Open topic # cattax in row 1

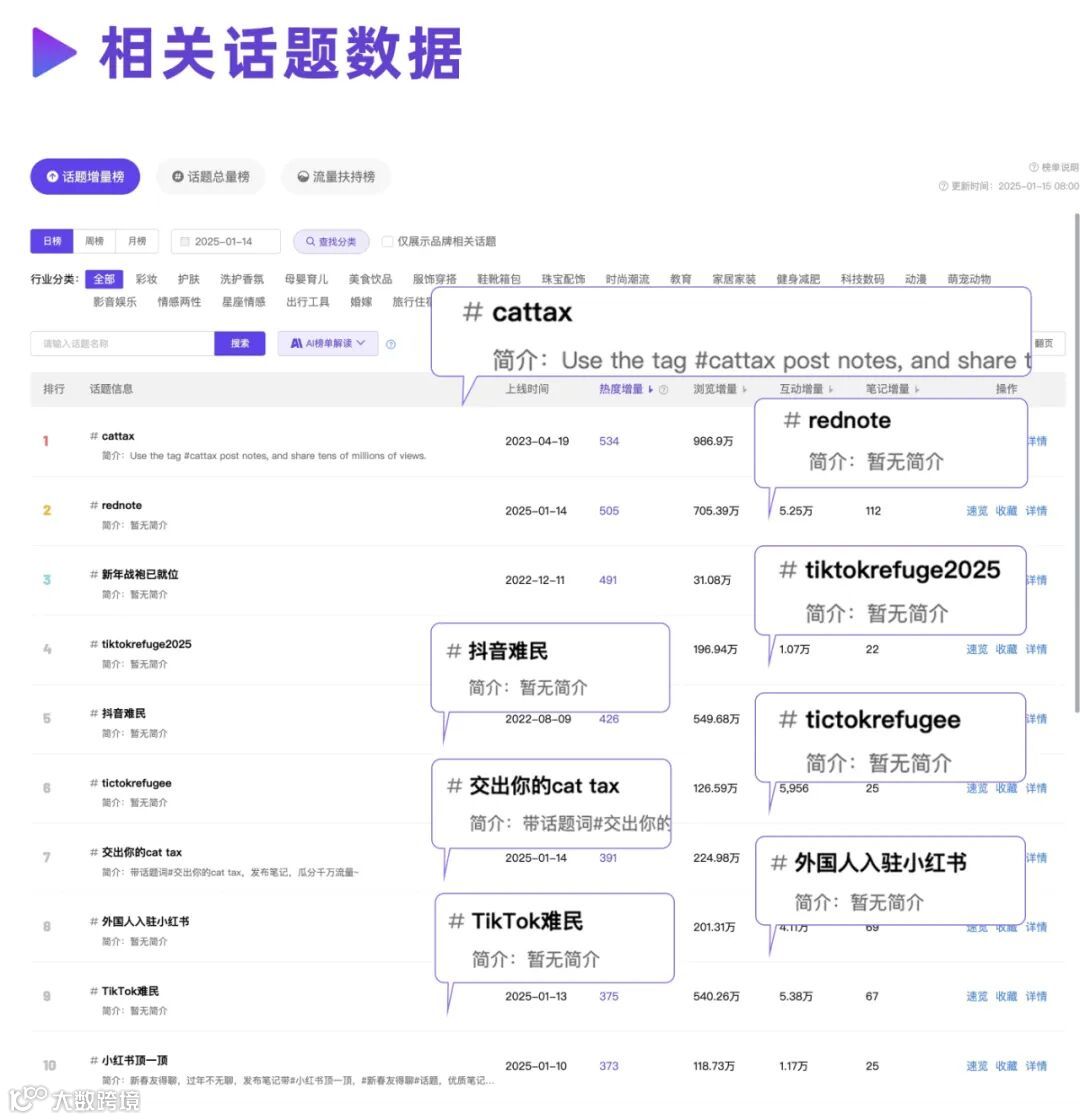[x=112, y=436]
